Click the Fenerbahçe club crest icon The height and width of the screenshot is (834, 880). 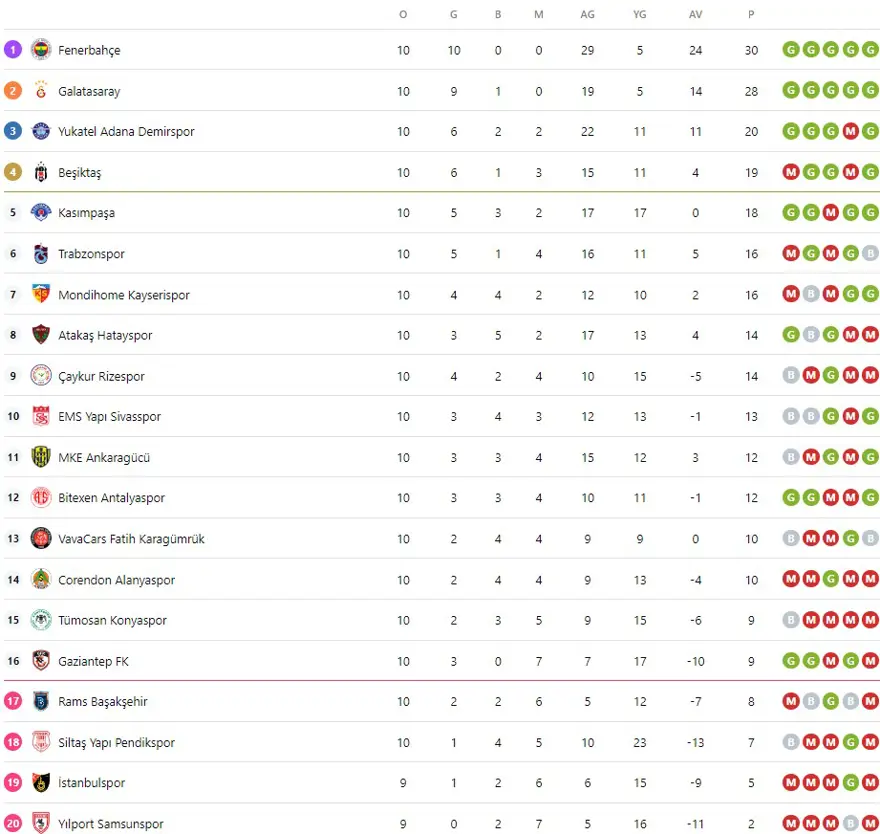click(41, 50)
